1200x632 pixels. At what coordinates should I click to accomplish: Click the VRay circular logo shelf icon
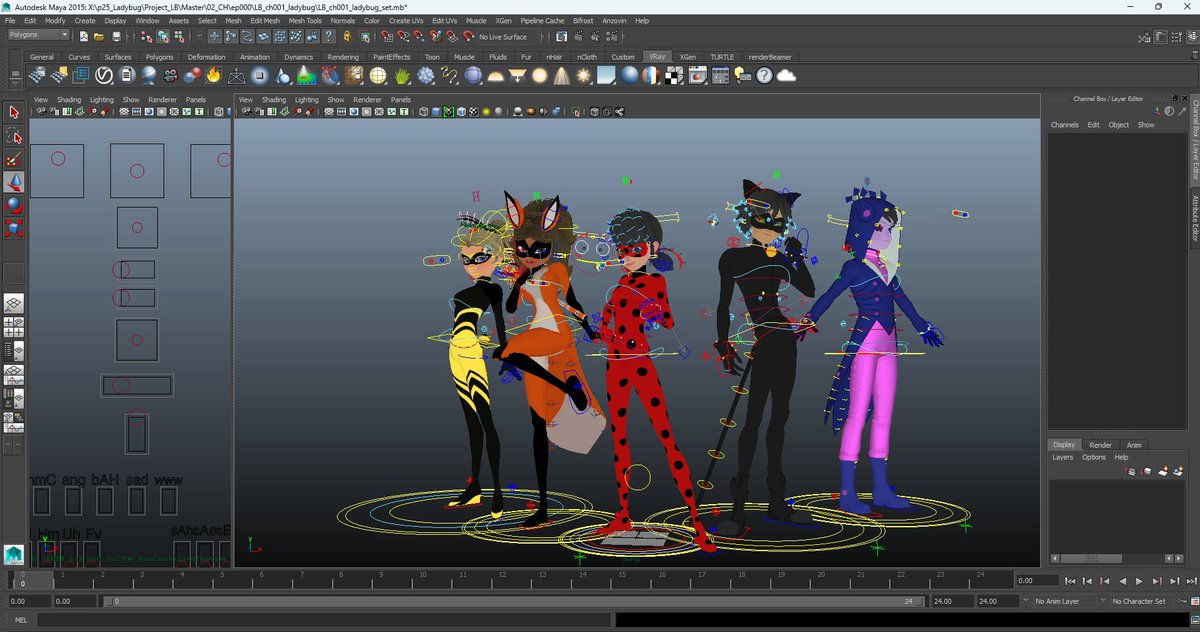click(103, 75)
